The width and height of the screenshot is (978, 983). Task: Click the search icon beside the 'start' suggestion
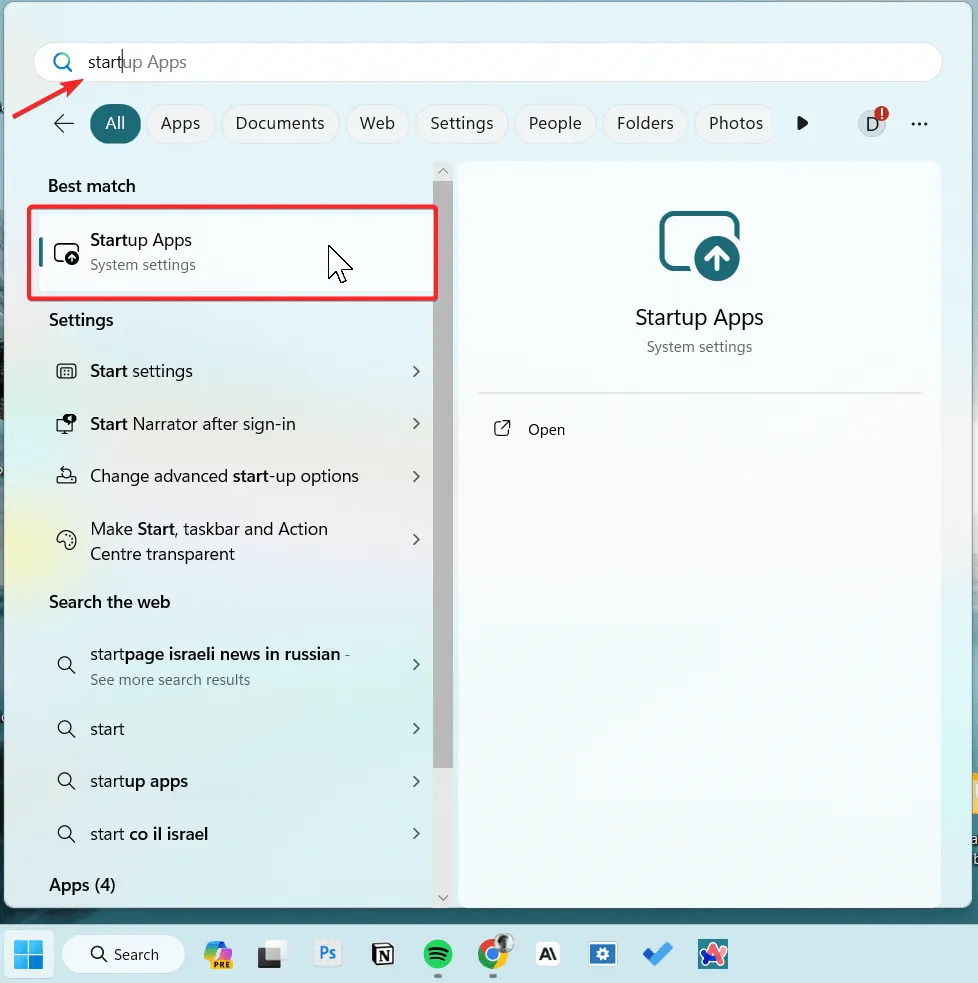(66, 729)
